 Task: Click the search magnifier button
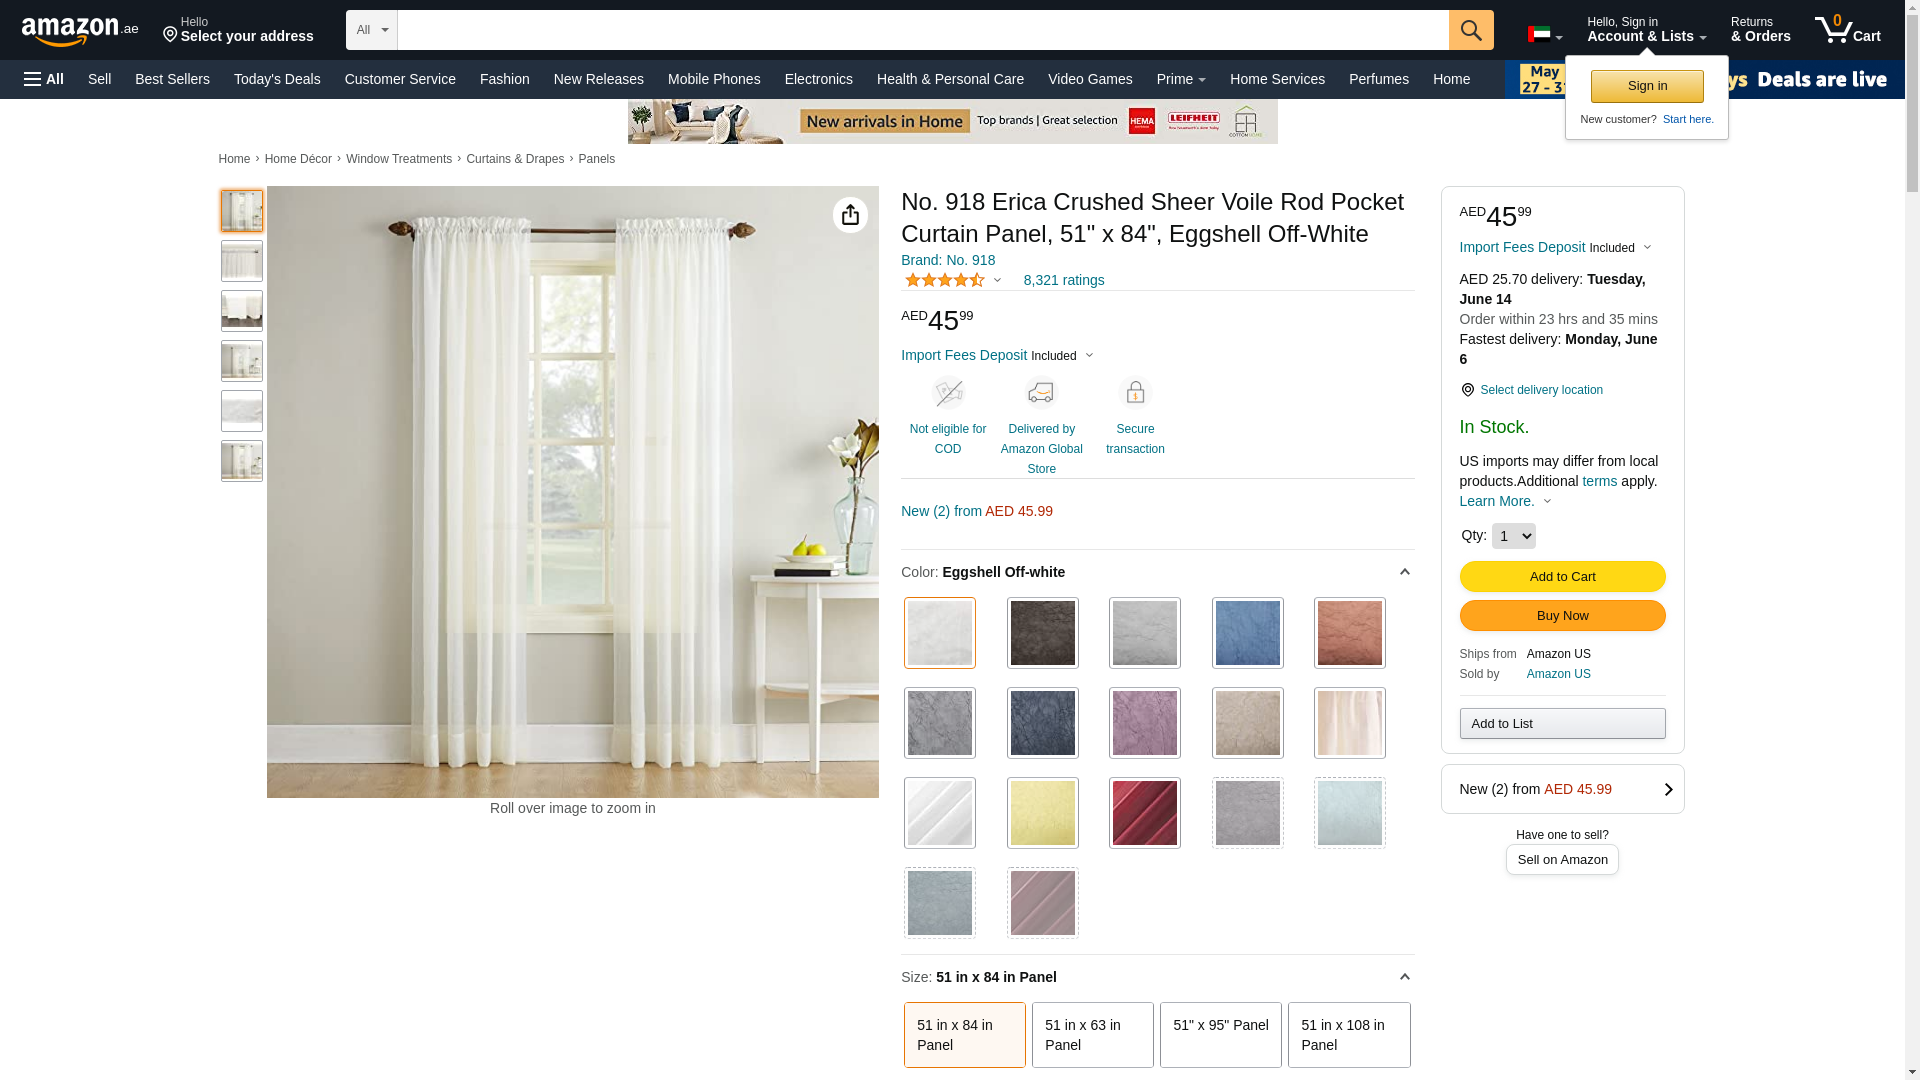click(1471, 30)
